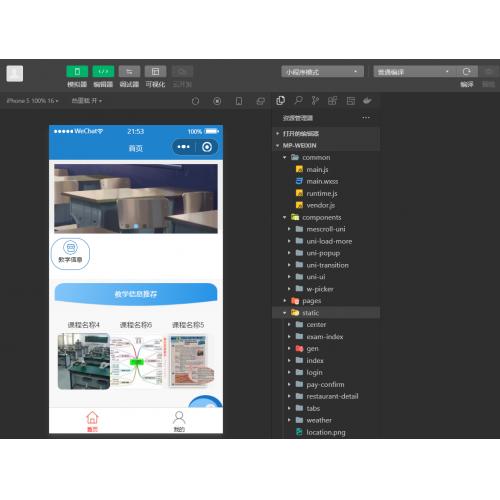
Task: Open the compile mode dropdown
Action: click(414, 71)
